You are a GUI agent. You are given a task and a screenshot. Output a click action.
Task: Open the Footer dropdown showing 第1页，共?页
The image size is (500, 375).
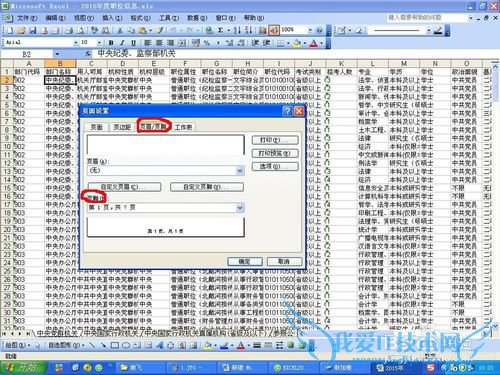[240, 208]
